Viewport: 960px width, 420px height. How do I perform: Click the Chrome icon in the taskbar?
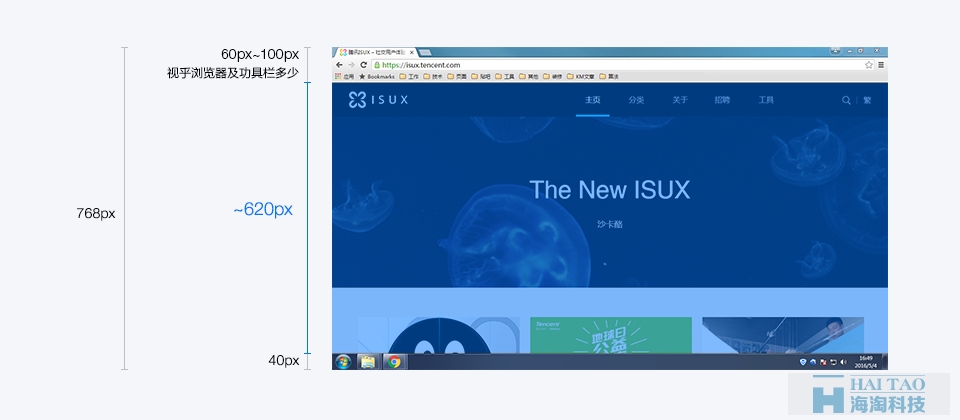[x=394, y=362]
